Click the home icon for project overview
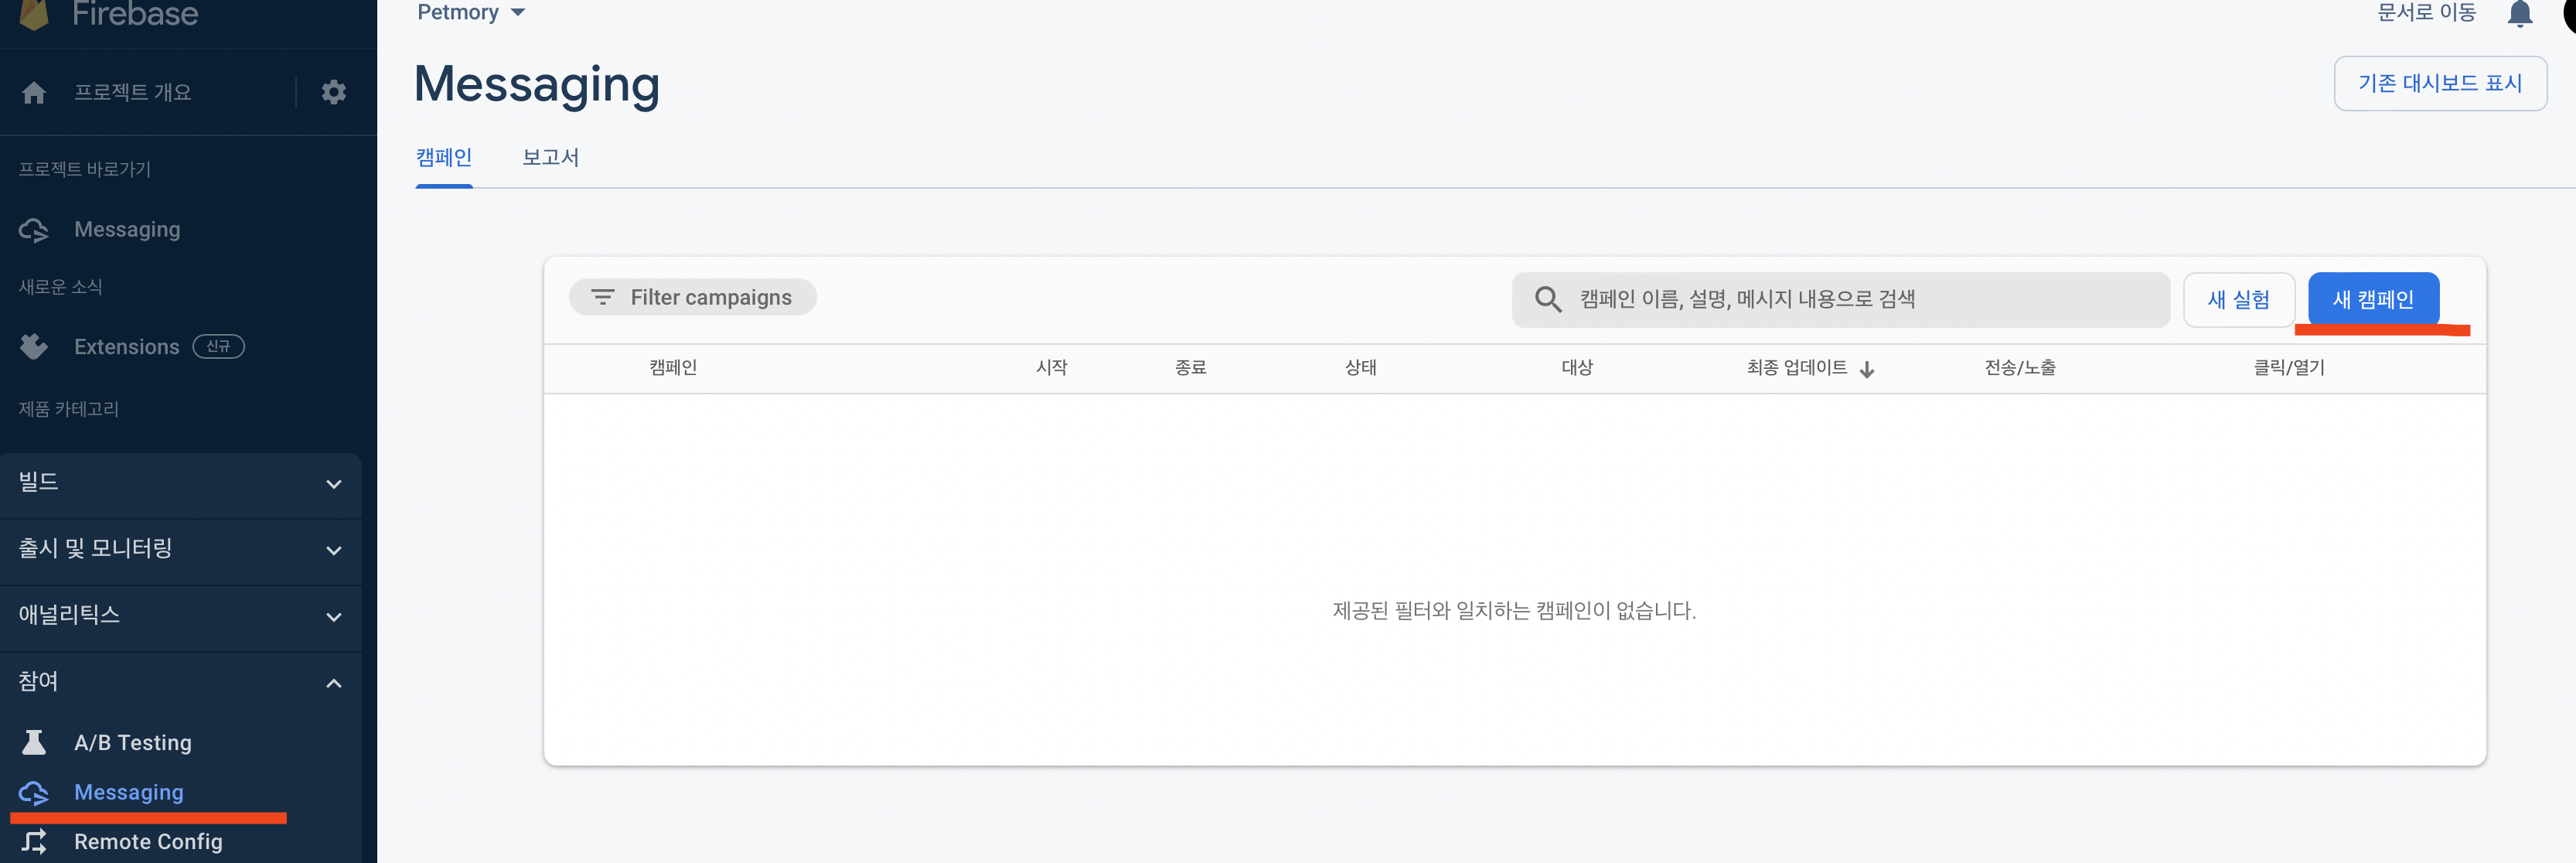This screenshot has height=863, width=2576. (34, 92)
